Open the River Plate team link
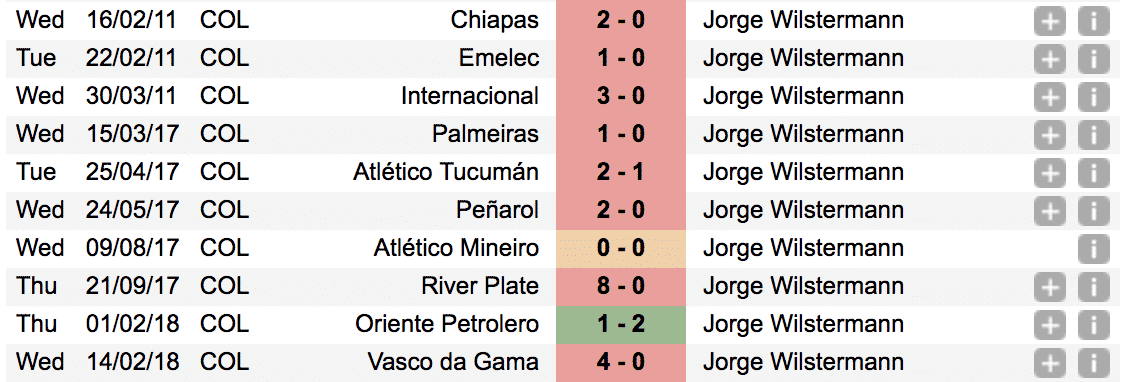This screenshot has height=382, width=1126. pos(480,286)
